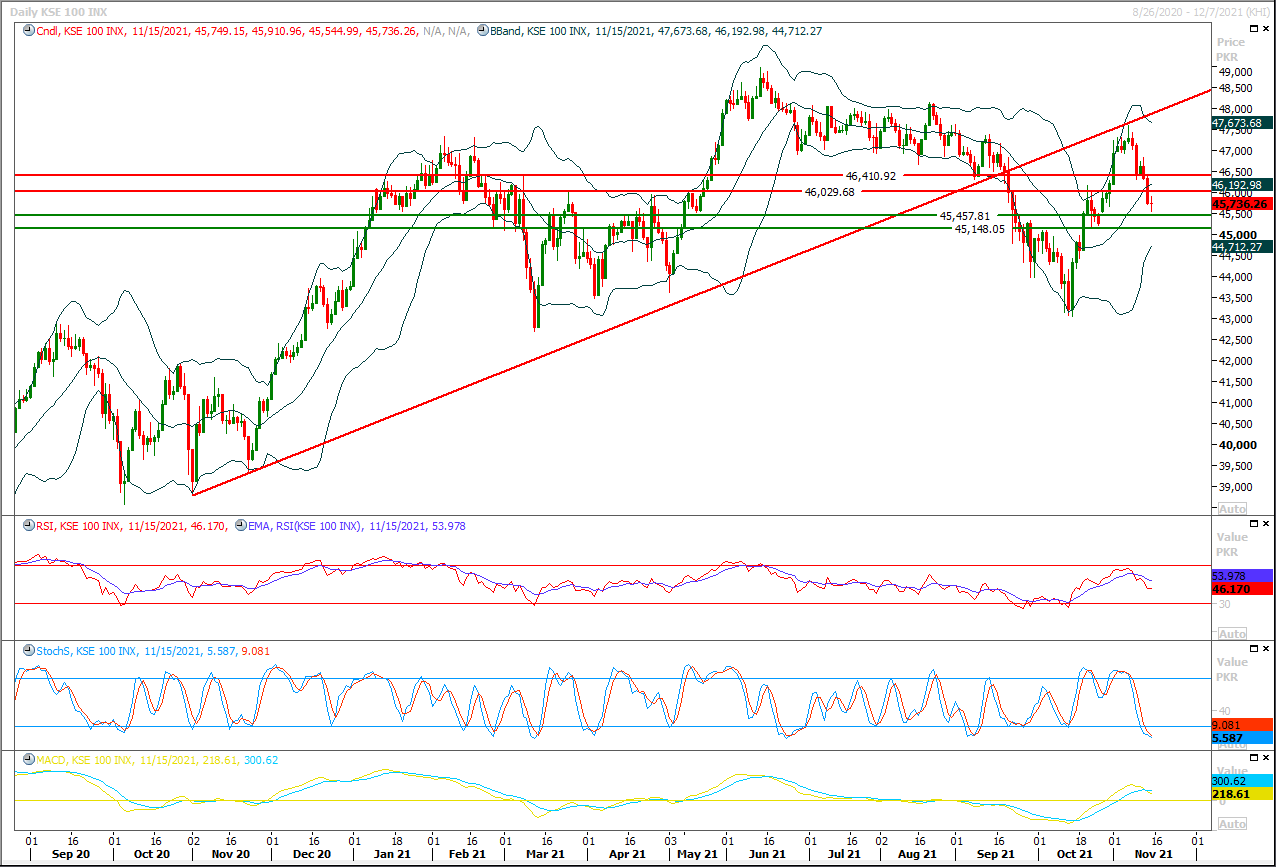This screenshot has width=1276, height=867.
Task: Click the 43,000 price axis tick
Action: pyautogui.click(x=1234, y=319)
